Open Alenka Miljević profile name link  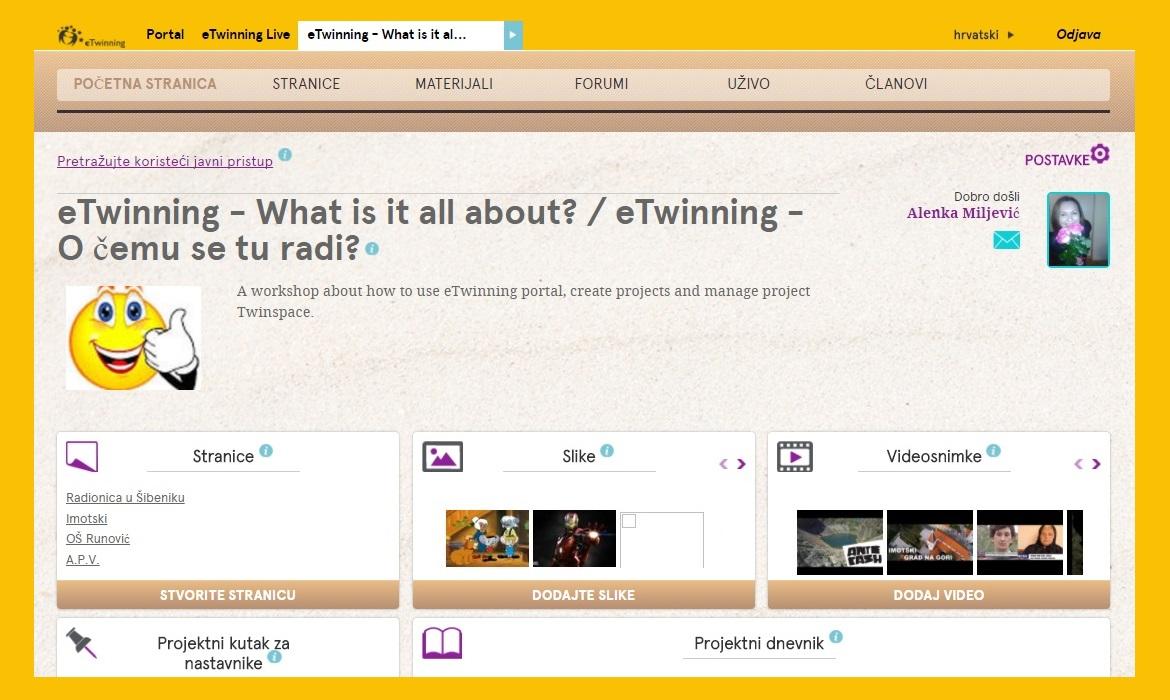point(963,213)
